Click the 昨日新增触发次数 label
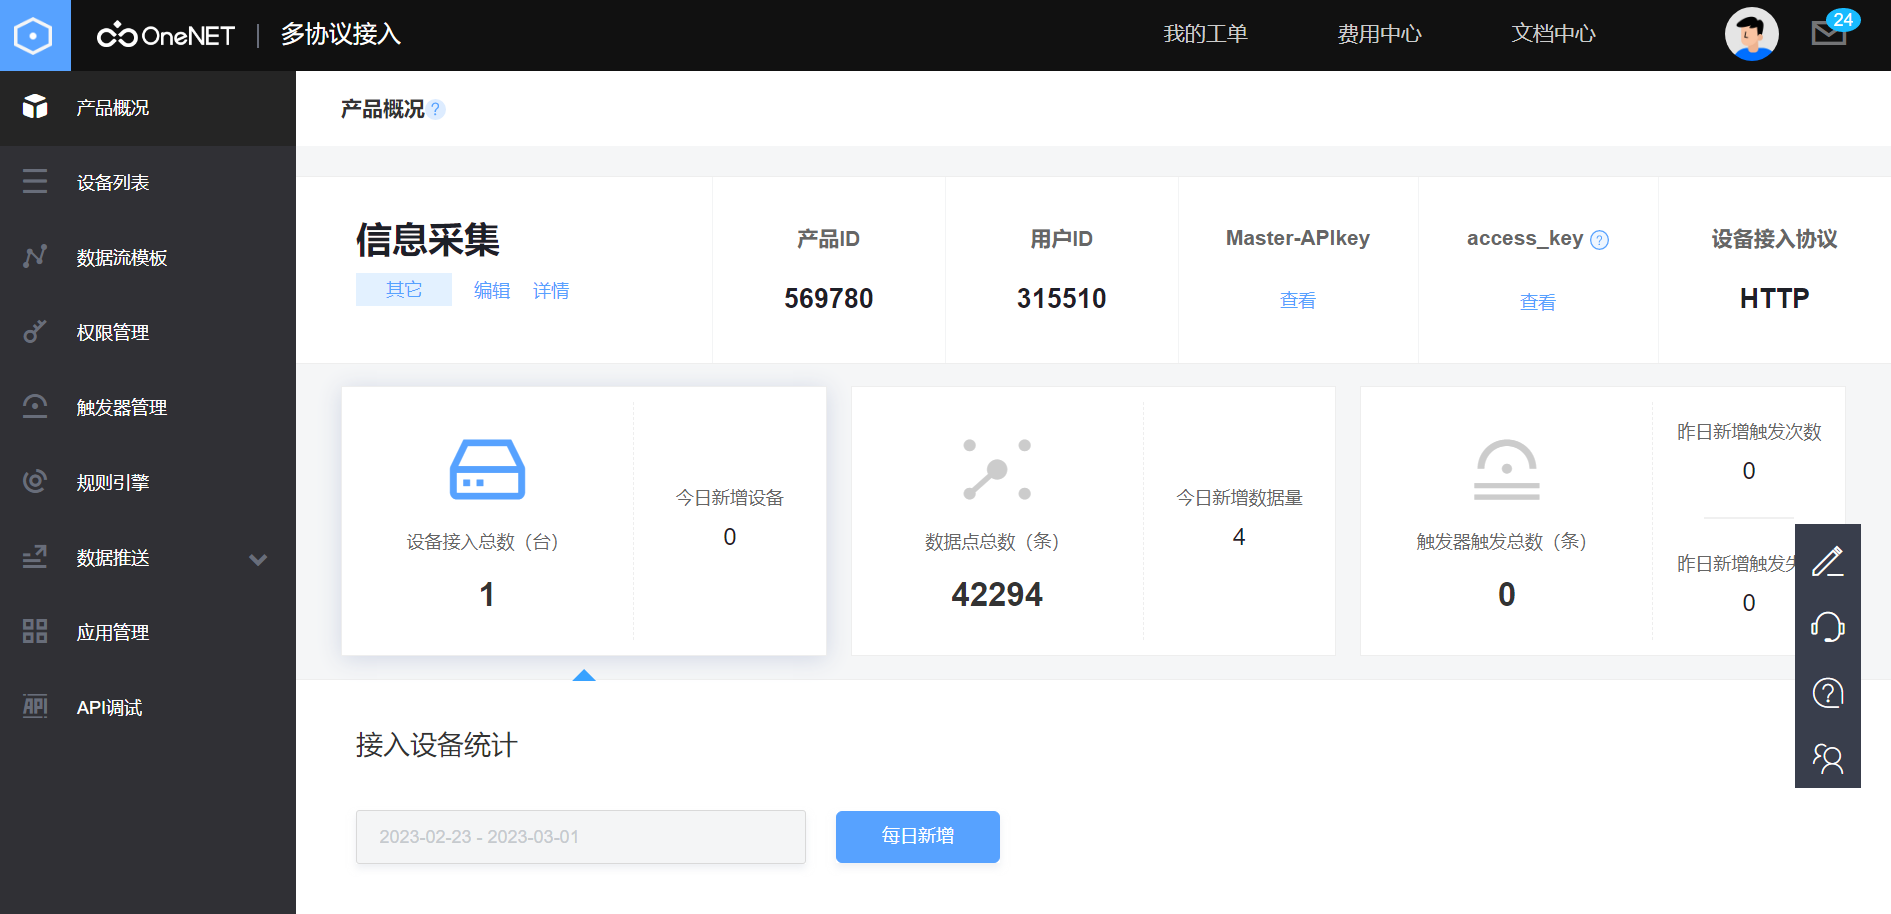 [x=1749, y=432]
